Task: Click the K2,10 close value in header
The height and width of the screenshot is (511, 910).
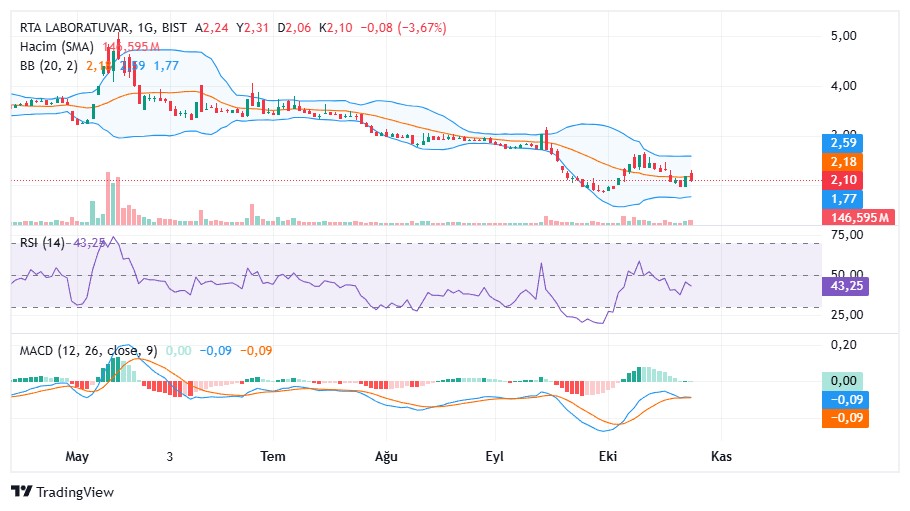Action: tap(335, 28)
